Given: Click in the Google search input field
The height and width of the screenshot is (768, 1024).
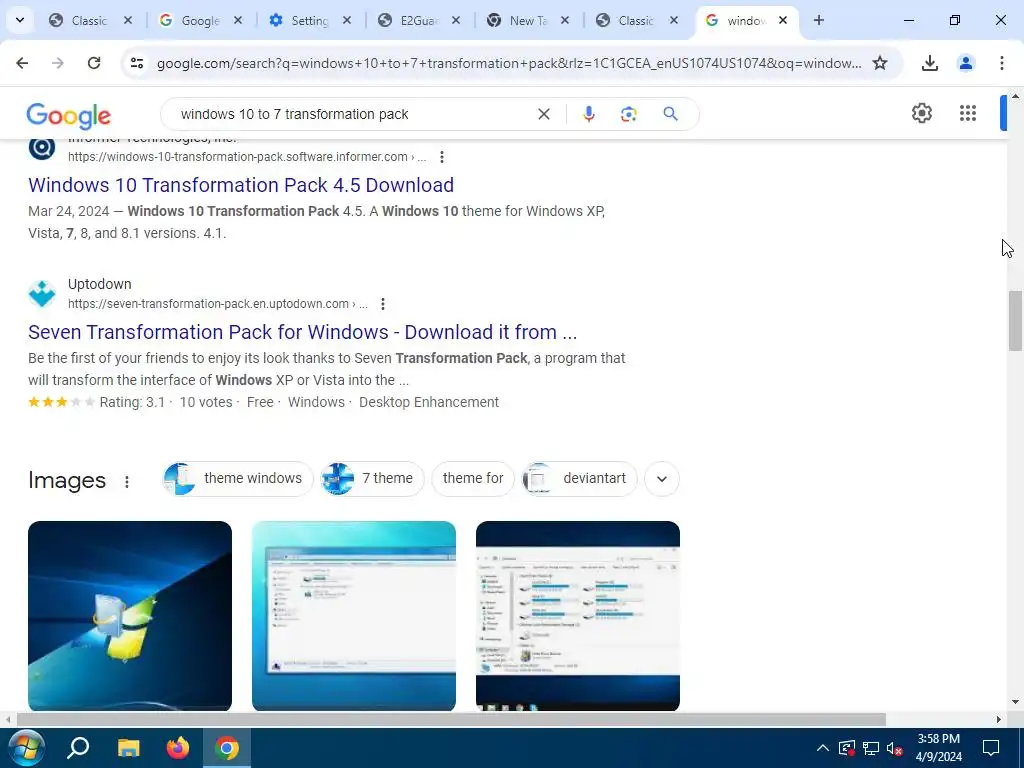Looking at the screenshot, I should click(x=353, y=114).
